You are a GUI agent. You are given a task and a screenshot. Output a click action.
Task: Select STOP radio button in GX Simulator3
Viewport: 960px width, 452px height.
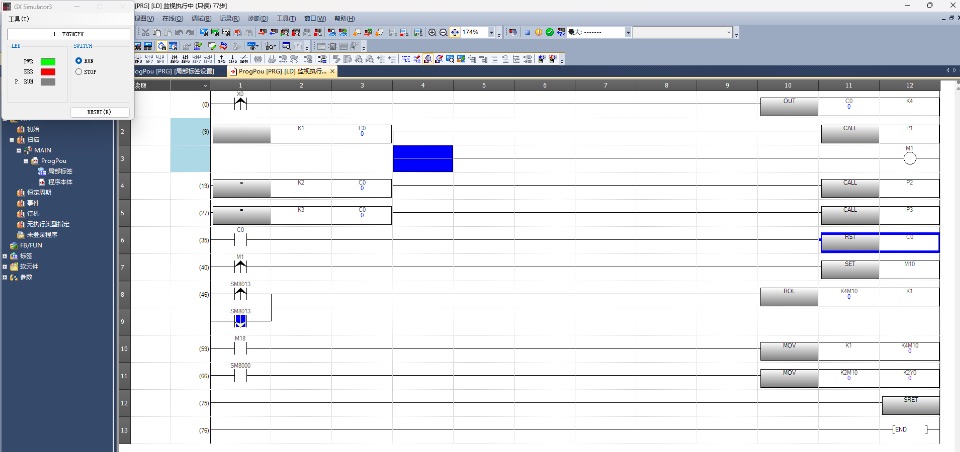[x=78, y=72]
